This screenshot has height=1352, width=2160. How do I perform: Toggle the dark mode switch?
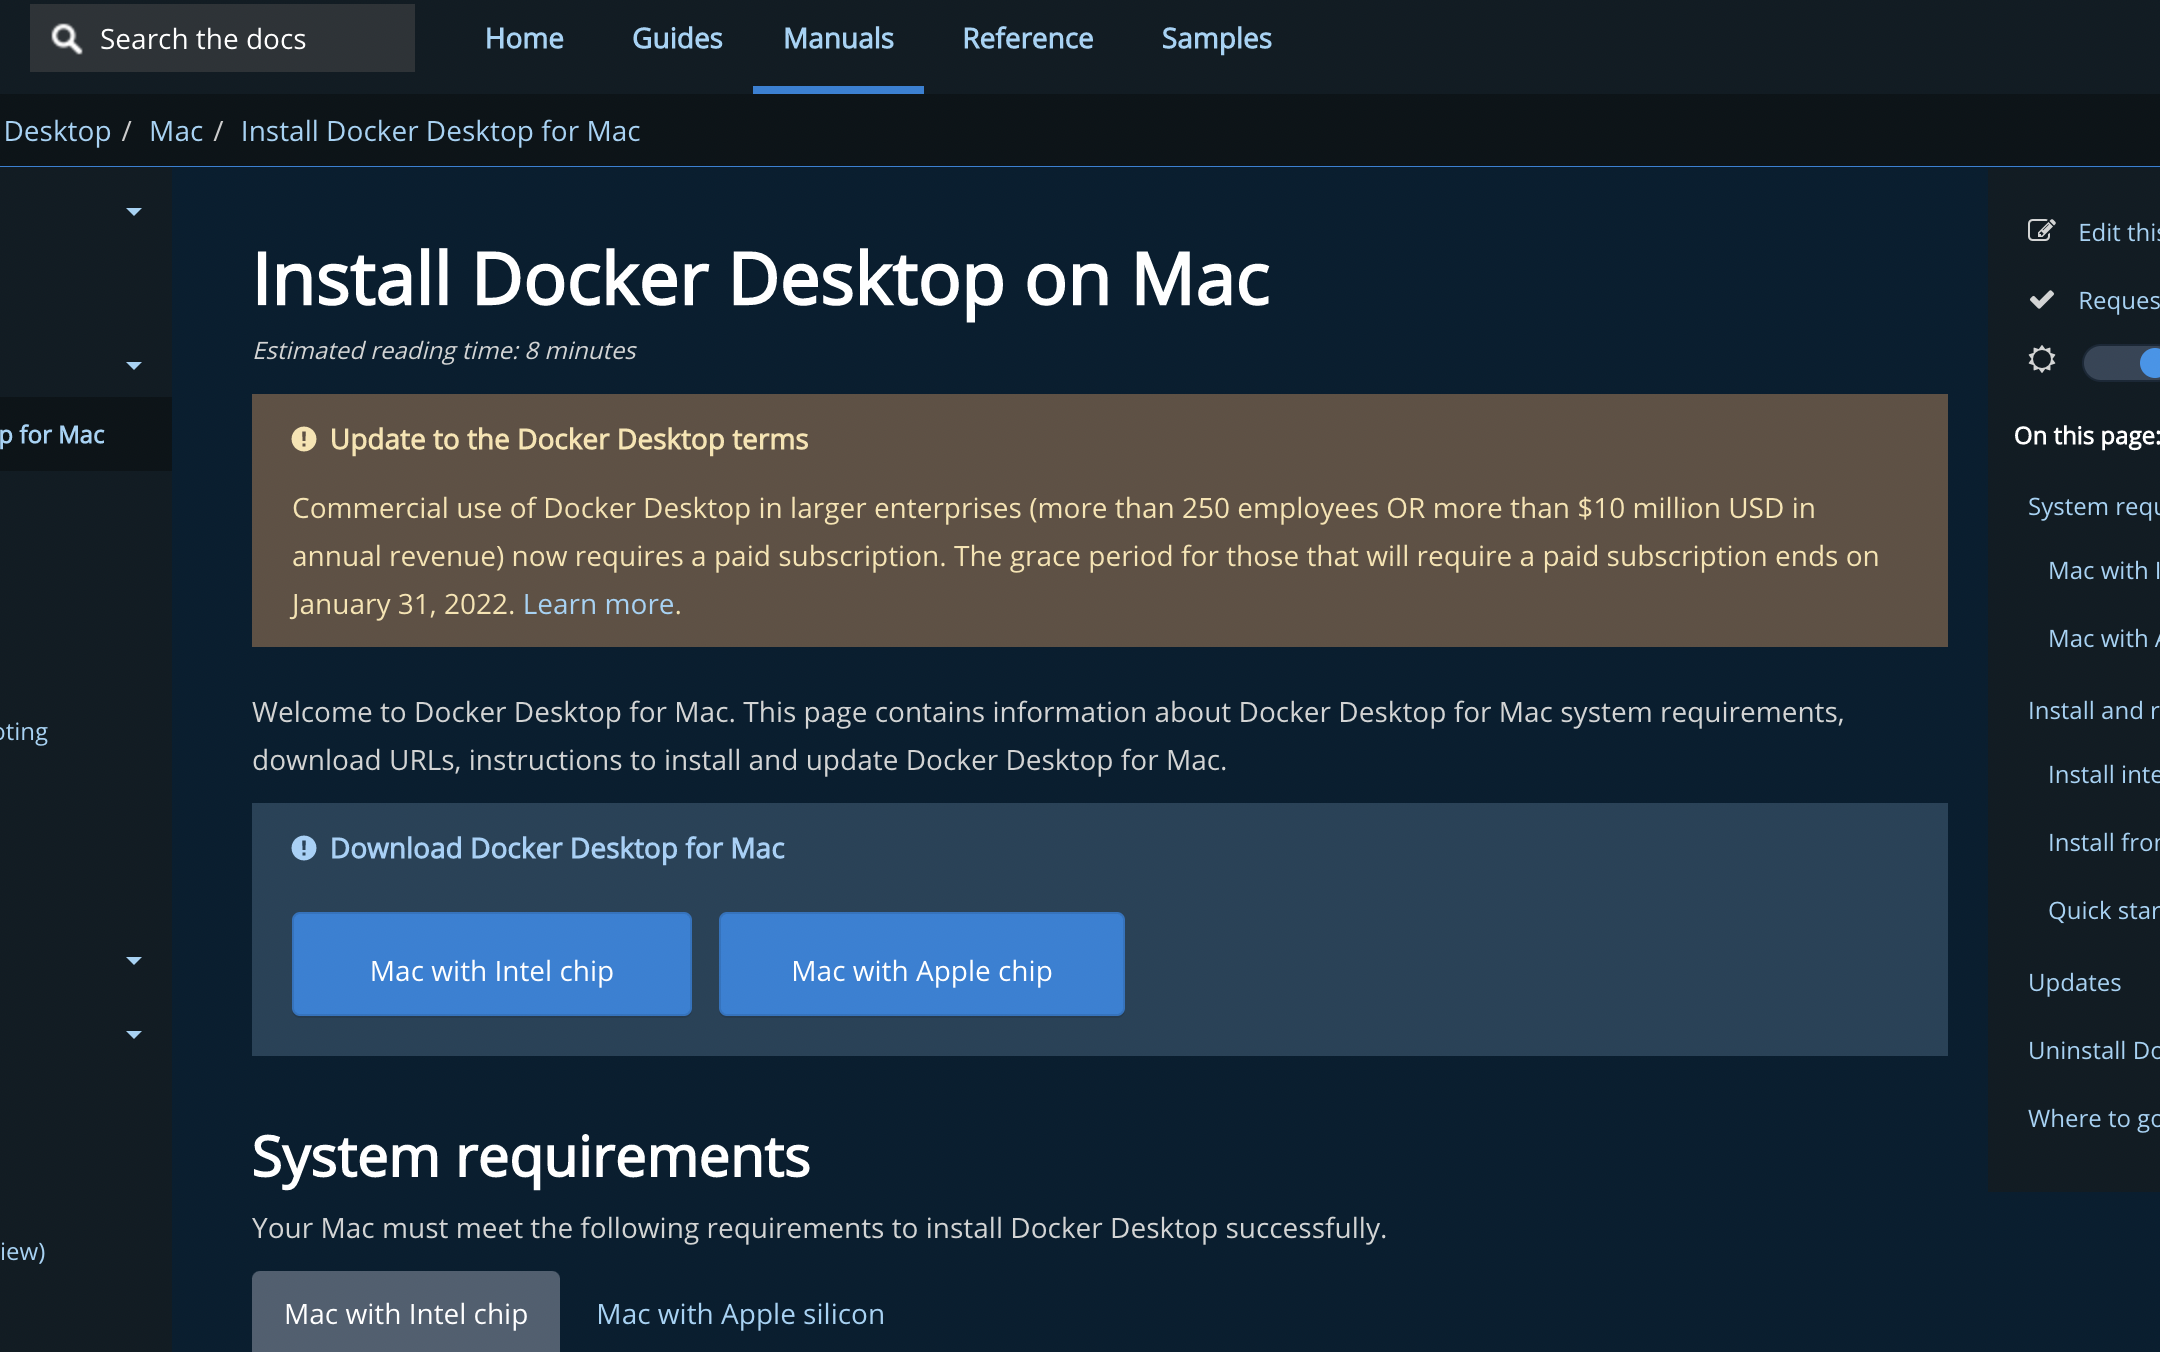coord(2122,362)
